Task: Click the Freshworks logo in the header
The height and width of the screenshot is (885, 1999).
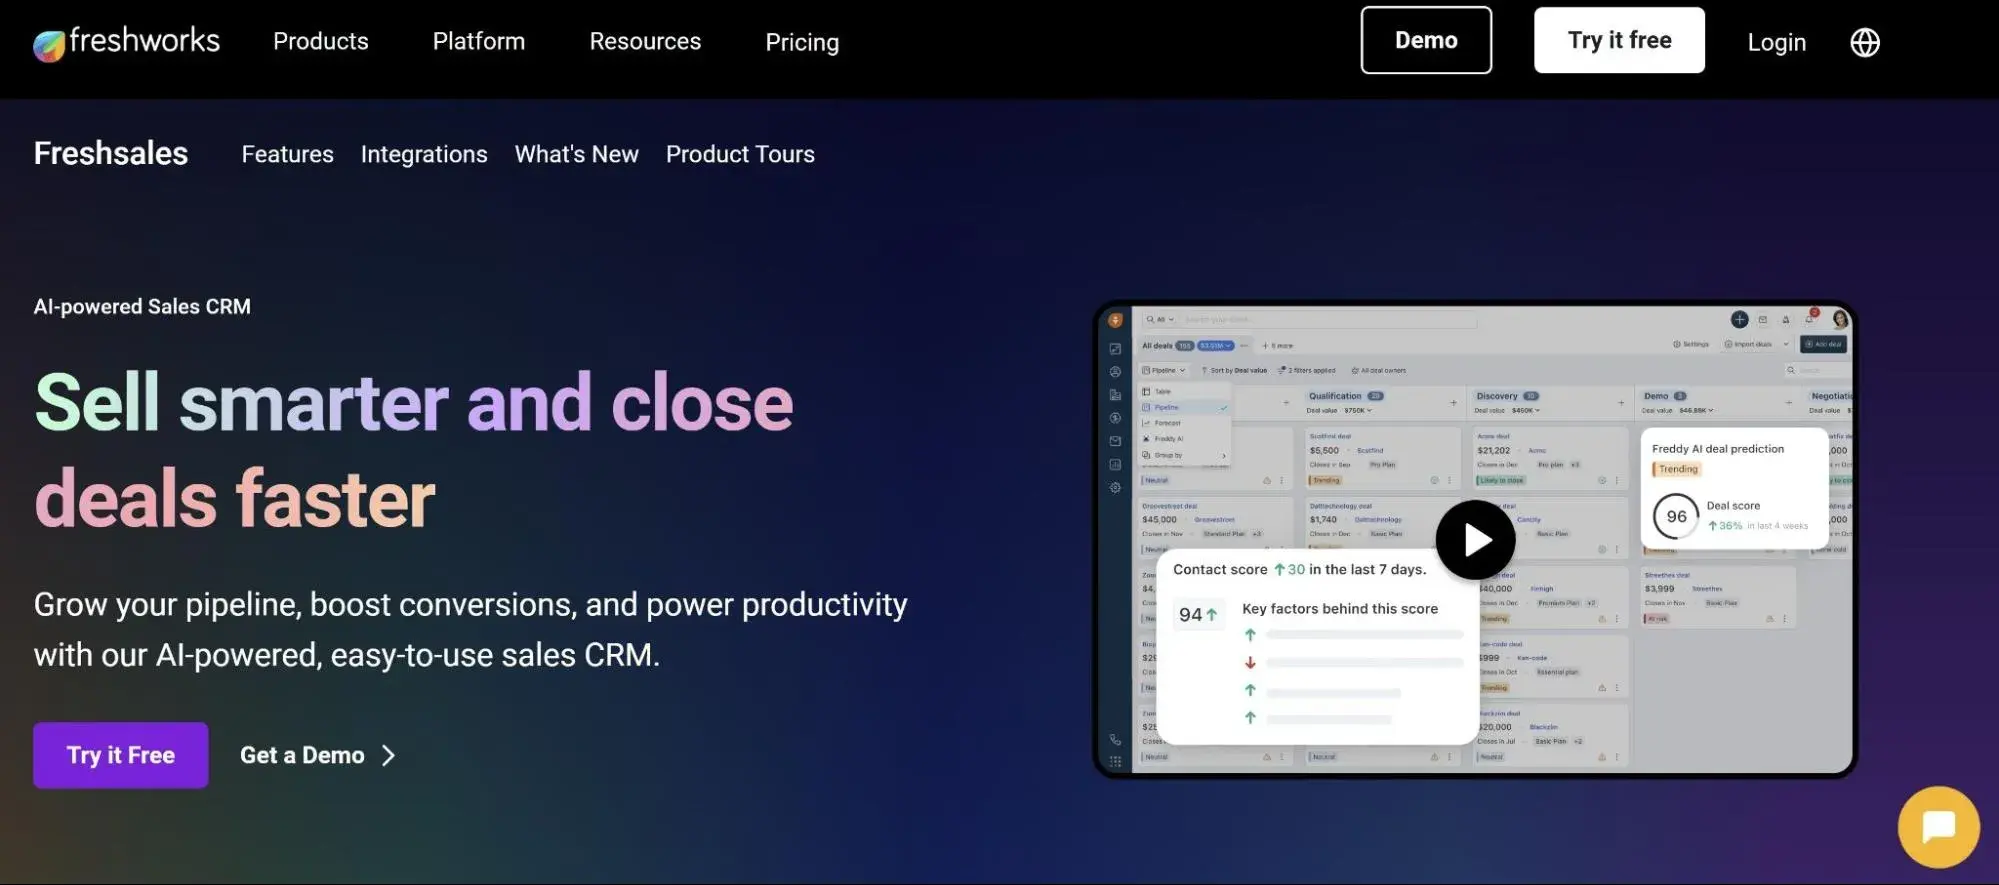Action: [x=126, y=42]
